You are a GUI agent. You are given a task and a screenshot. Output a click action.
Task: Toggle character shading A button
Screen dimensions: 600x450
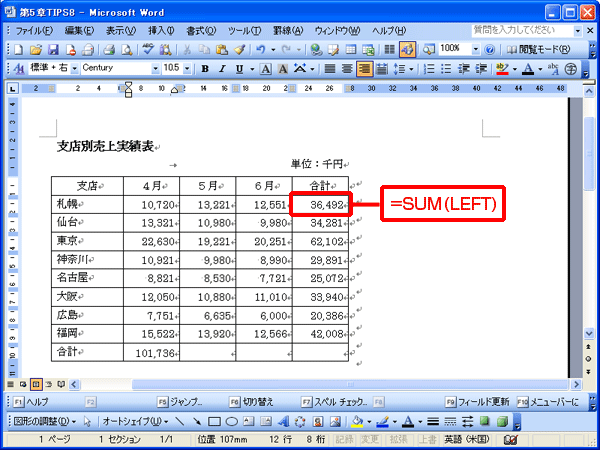tap(283, 69)
